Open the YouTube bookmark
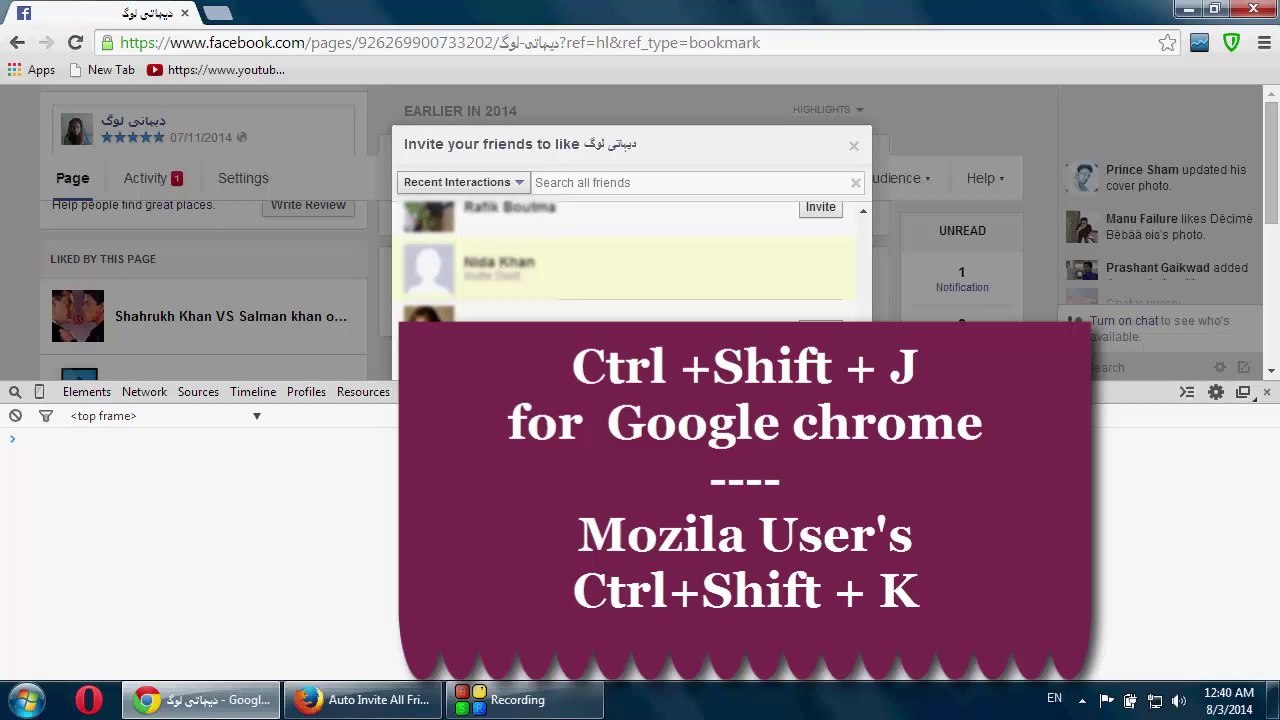Image resolution: width=1280 pixels, height=720 pixels. coord(216,70)
